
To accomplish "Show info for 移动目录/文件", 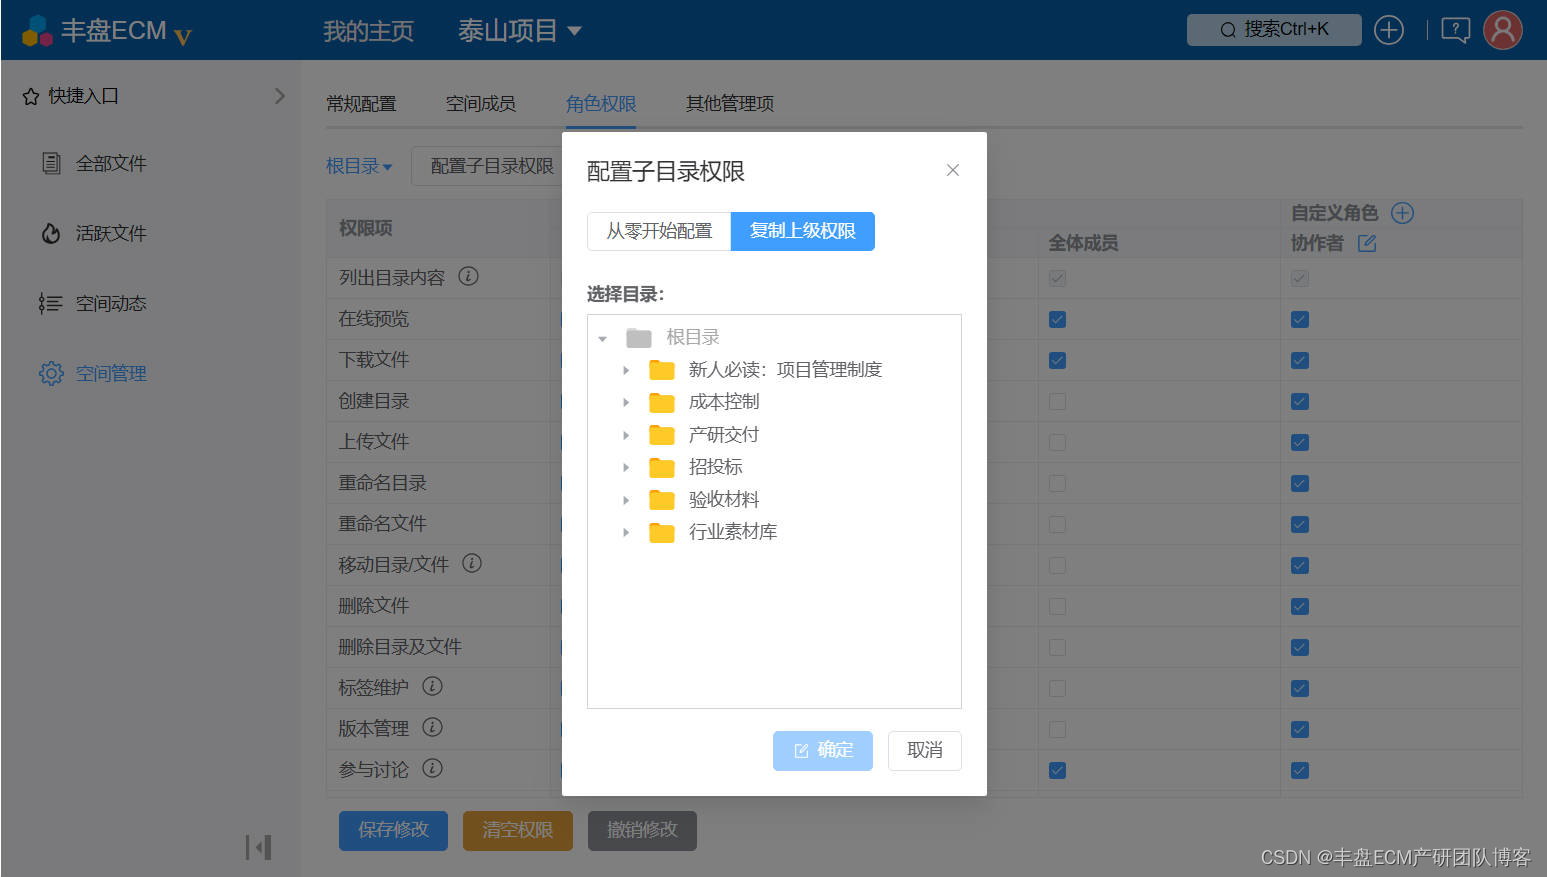I will (x=472, y=563).
